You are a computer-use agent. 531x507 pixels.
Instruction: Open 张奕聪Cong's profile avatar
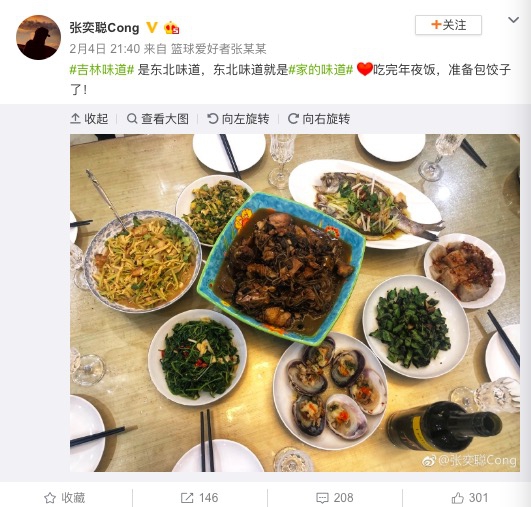tap(38, 37)
